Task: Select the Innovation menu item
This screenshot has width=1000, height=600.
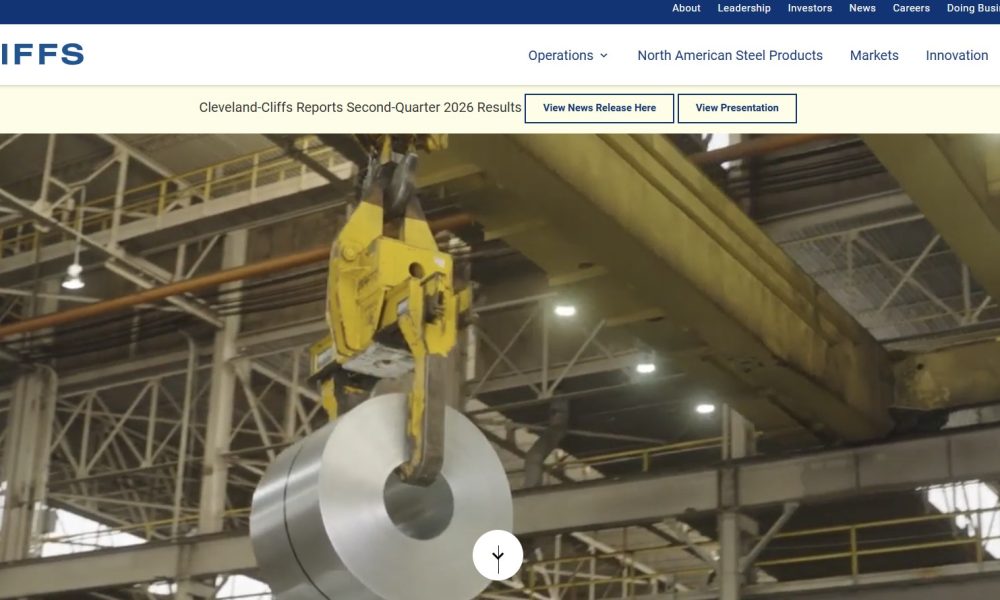Action: 957,55
